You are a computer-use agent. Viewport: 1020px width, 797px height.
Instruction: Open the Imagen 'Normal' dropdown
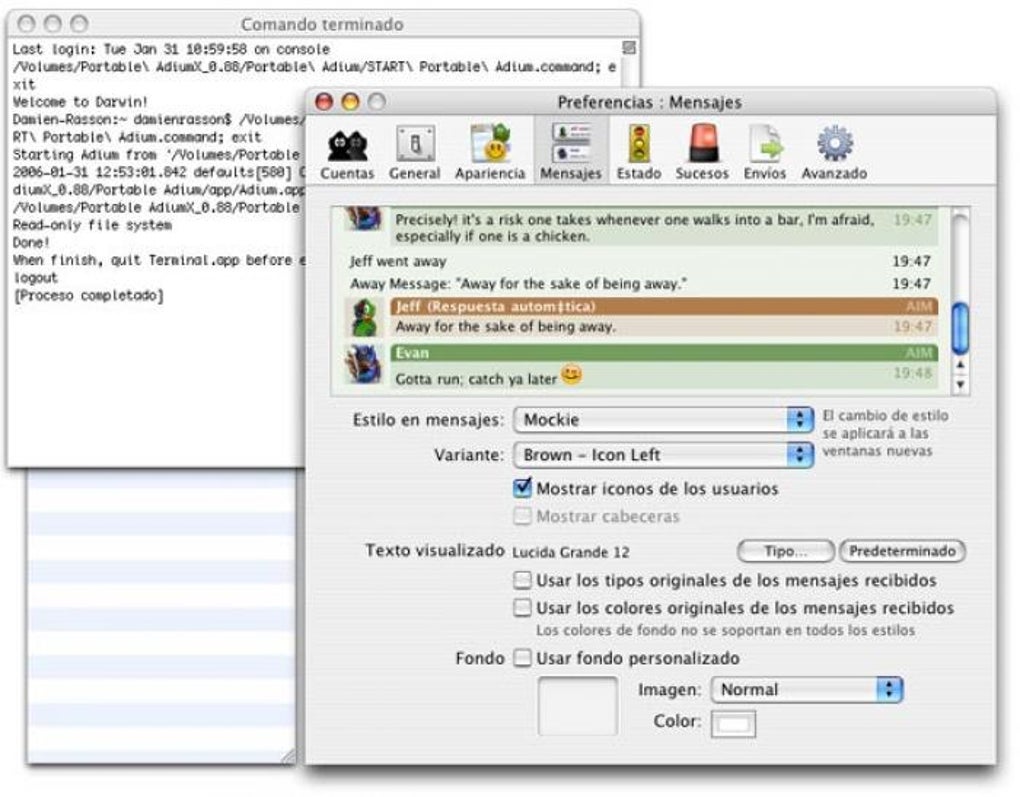(807, 690)
